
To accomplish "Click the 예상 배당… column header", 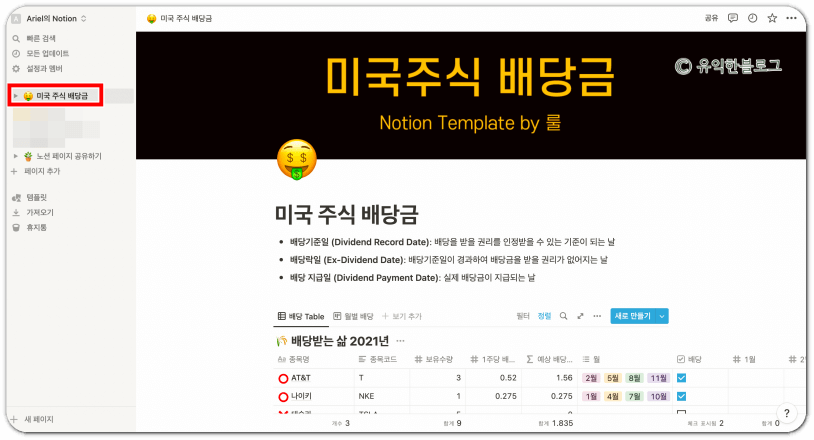I will 549,360.
